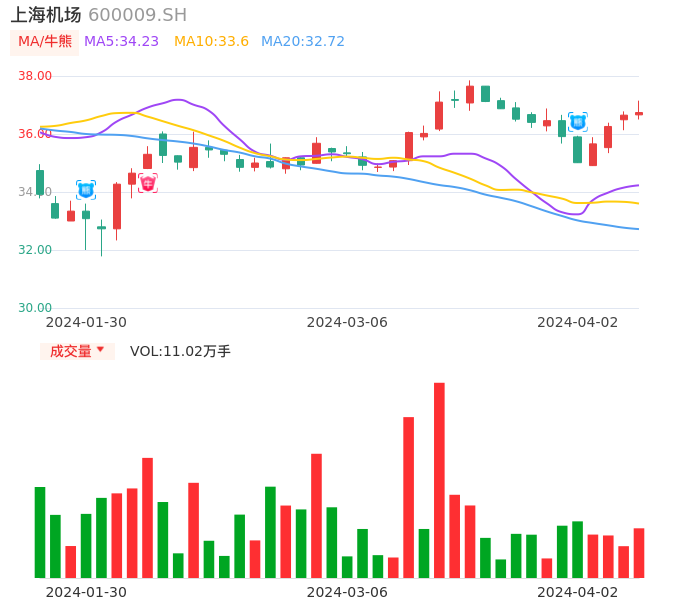Click the 32.00 price axis label
The height and width of the screenshot is (606, 686).
[35, 250]
